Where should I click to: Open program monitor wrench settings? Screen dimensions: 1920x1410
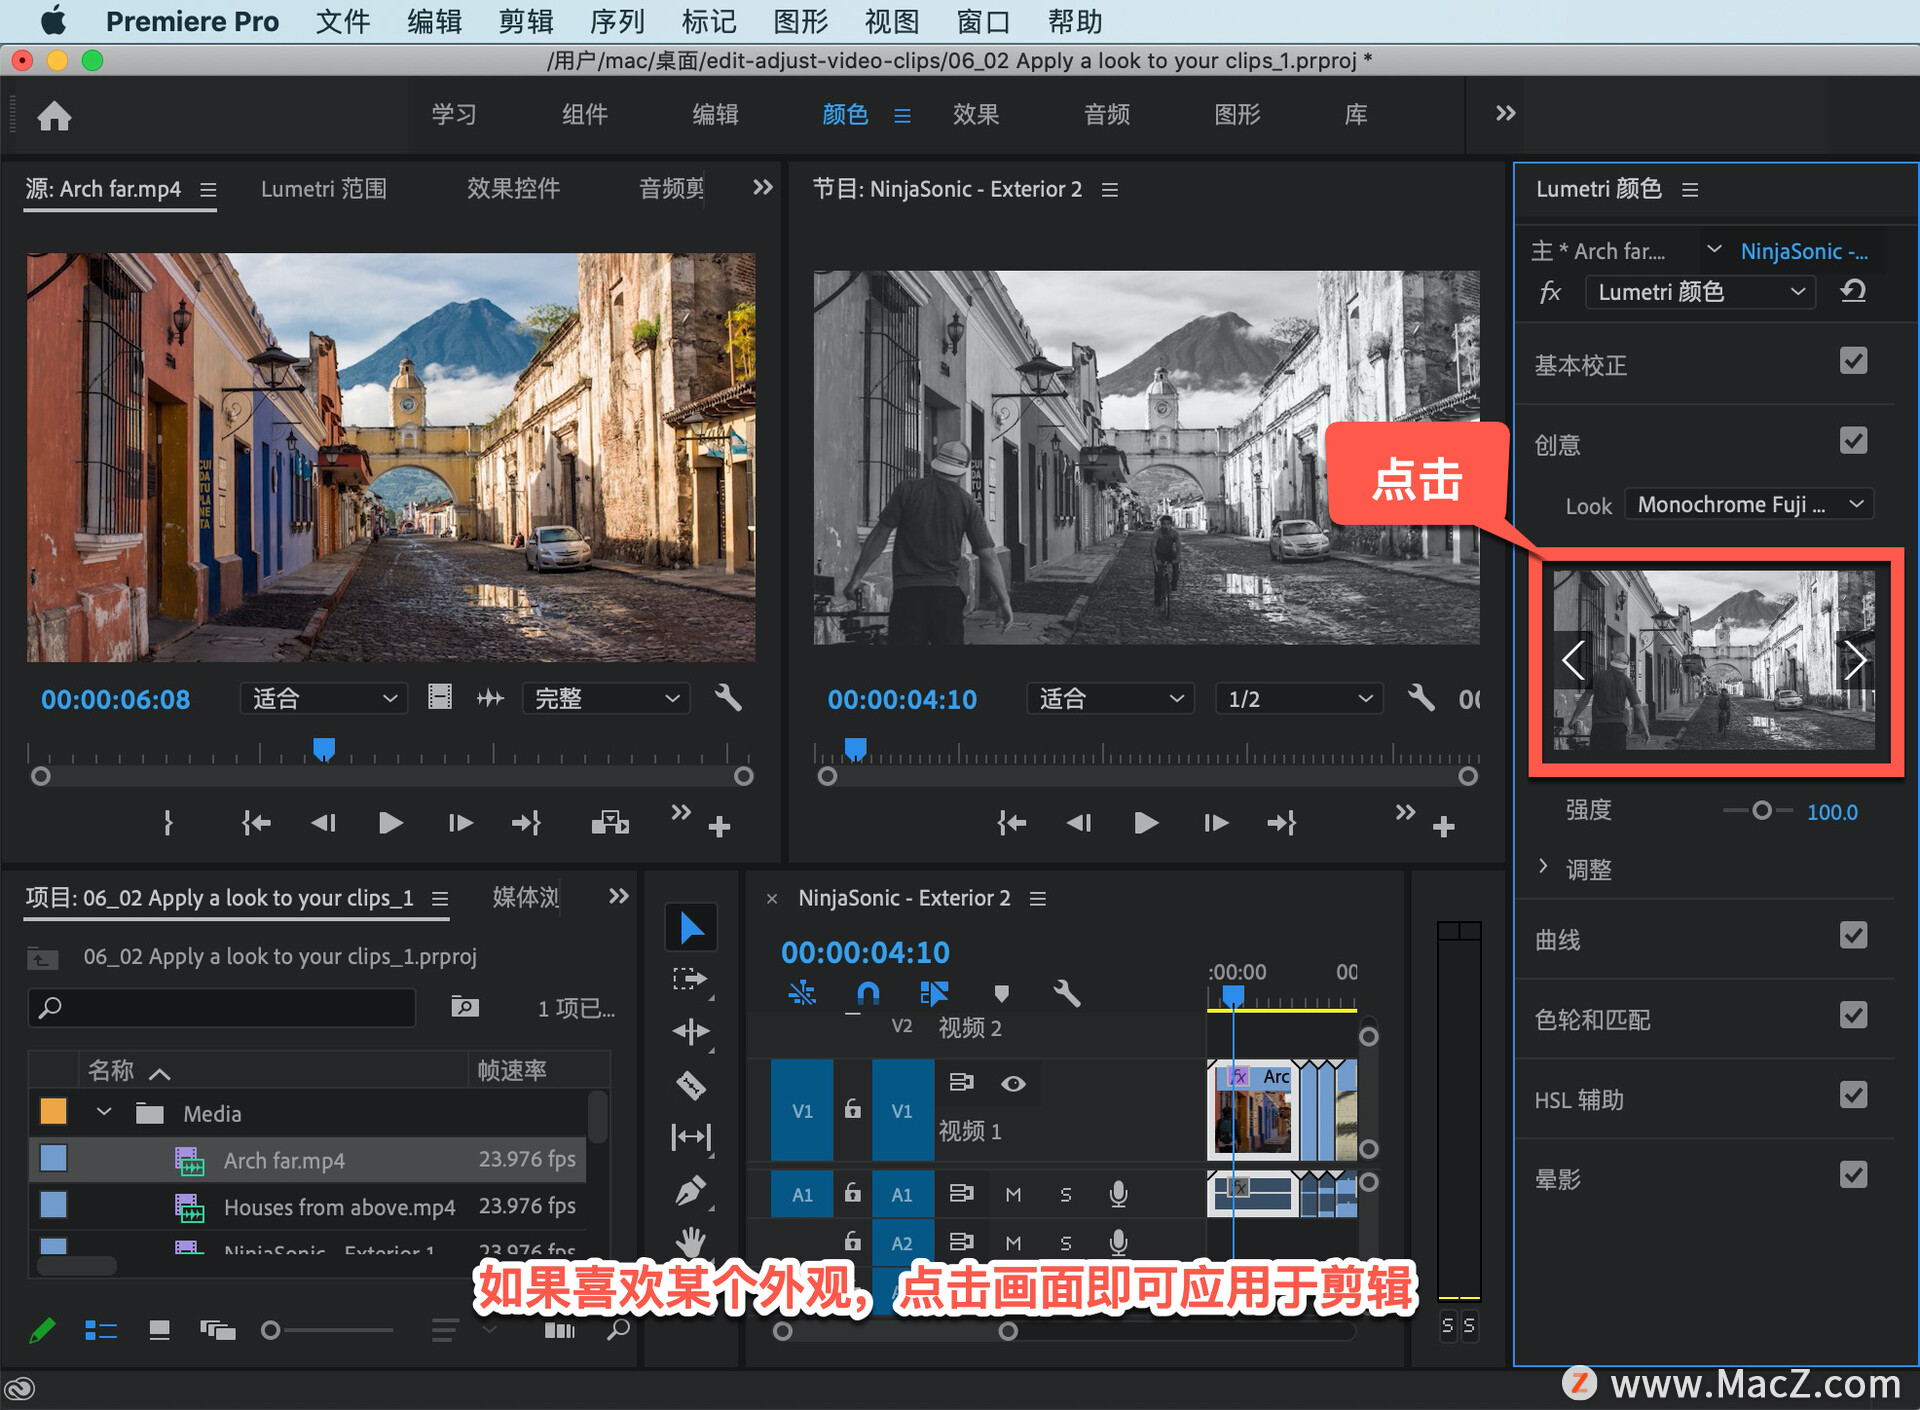pos(1421,698)
